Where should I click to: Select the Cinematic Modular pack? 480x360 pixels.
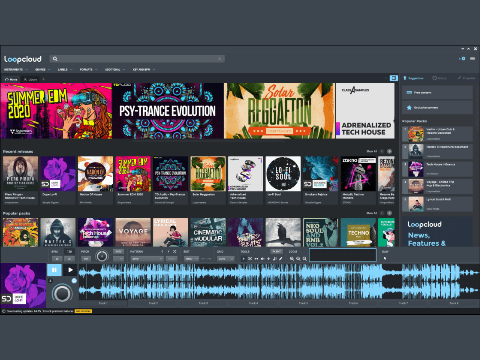click(x=208, y=232)
